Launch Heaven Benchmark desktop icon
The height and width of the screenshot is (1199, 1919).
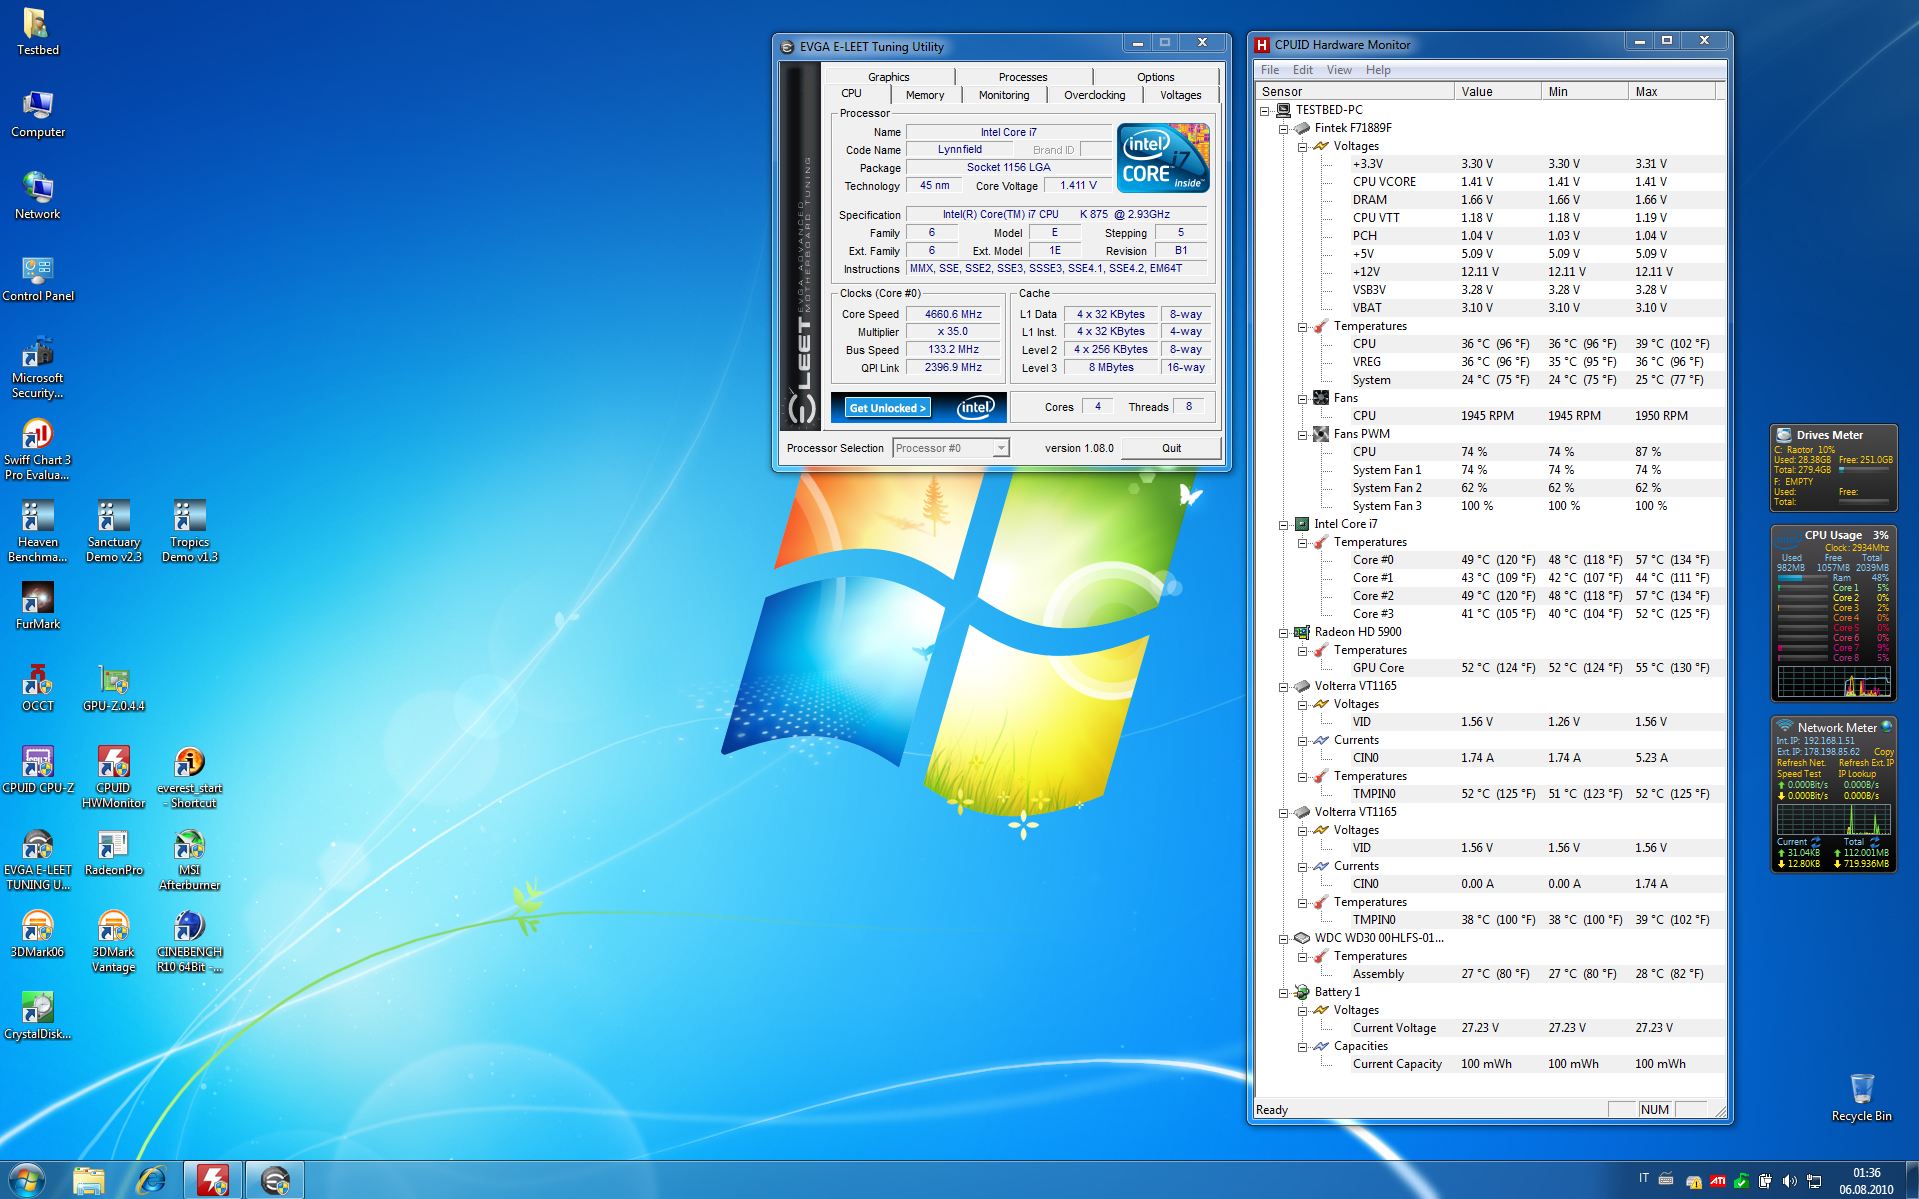click(37, 531)
